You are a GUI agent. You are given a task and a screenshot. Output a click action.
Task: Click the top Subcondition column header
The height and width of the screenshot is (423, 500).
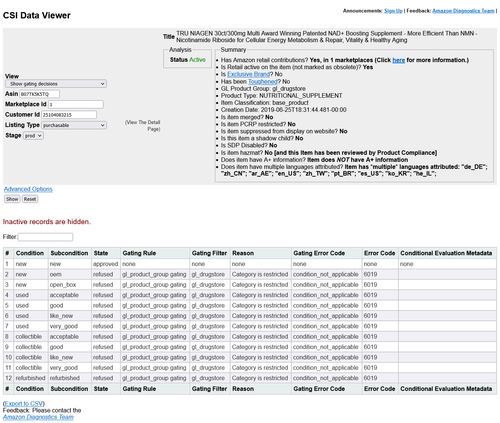click(x=69, y=253)
